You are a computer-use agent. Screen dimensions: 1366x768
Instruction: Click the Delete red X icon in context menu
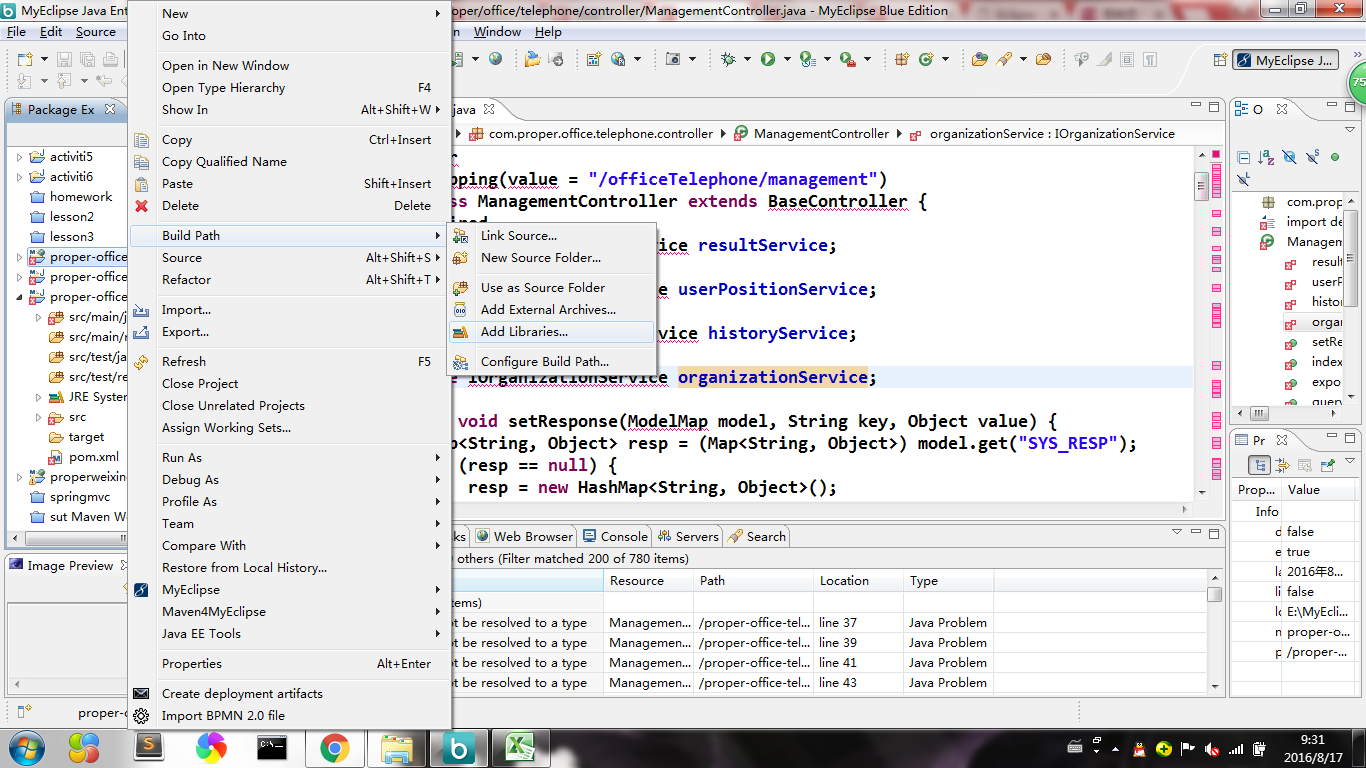click(142, 206)
